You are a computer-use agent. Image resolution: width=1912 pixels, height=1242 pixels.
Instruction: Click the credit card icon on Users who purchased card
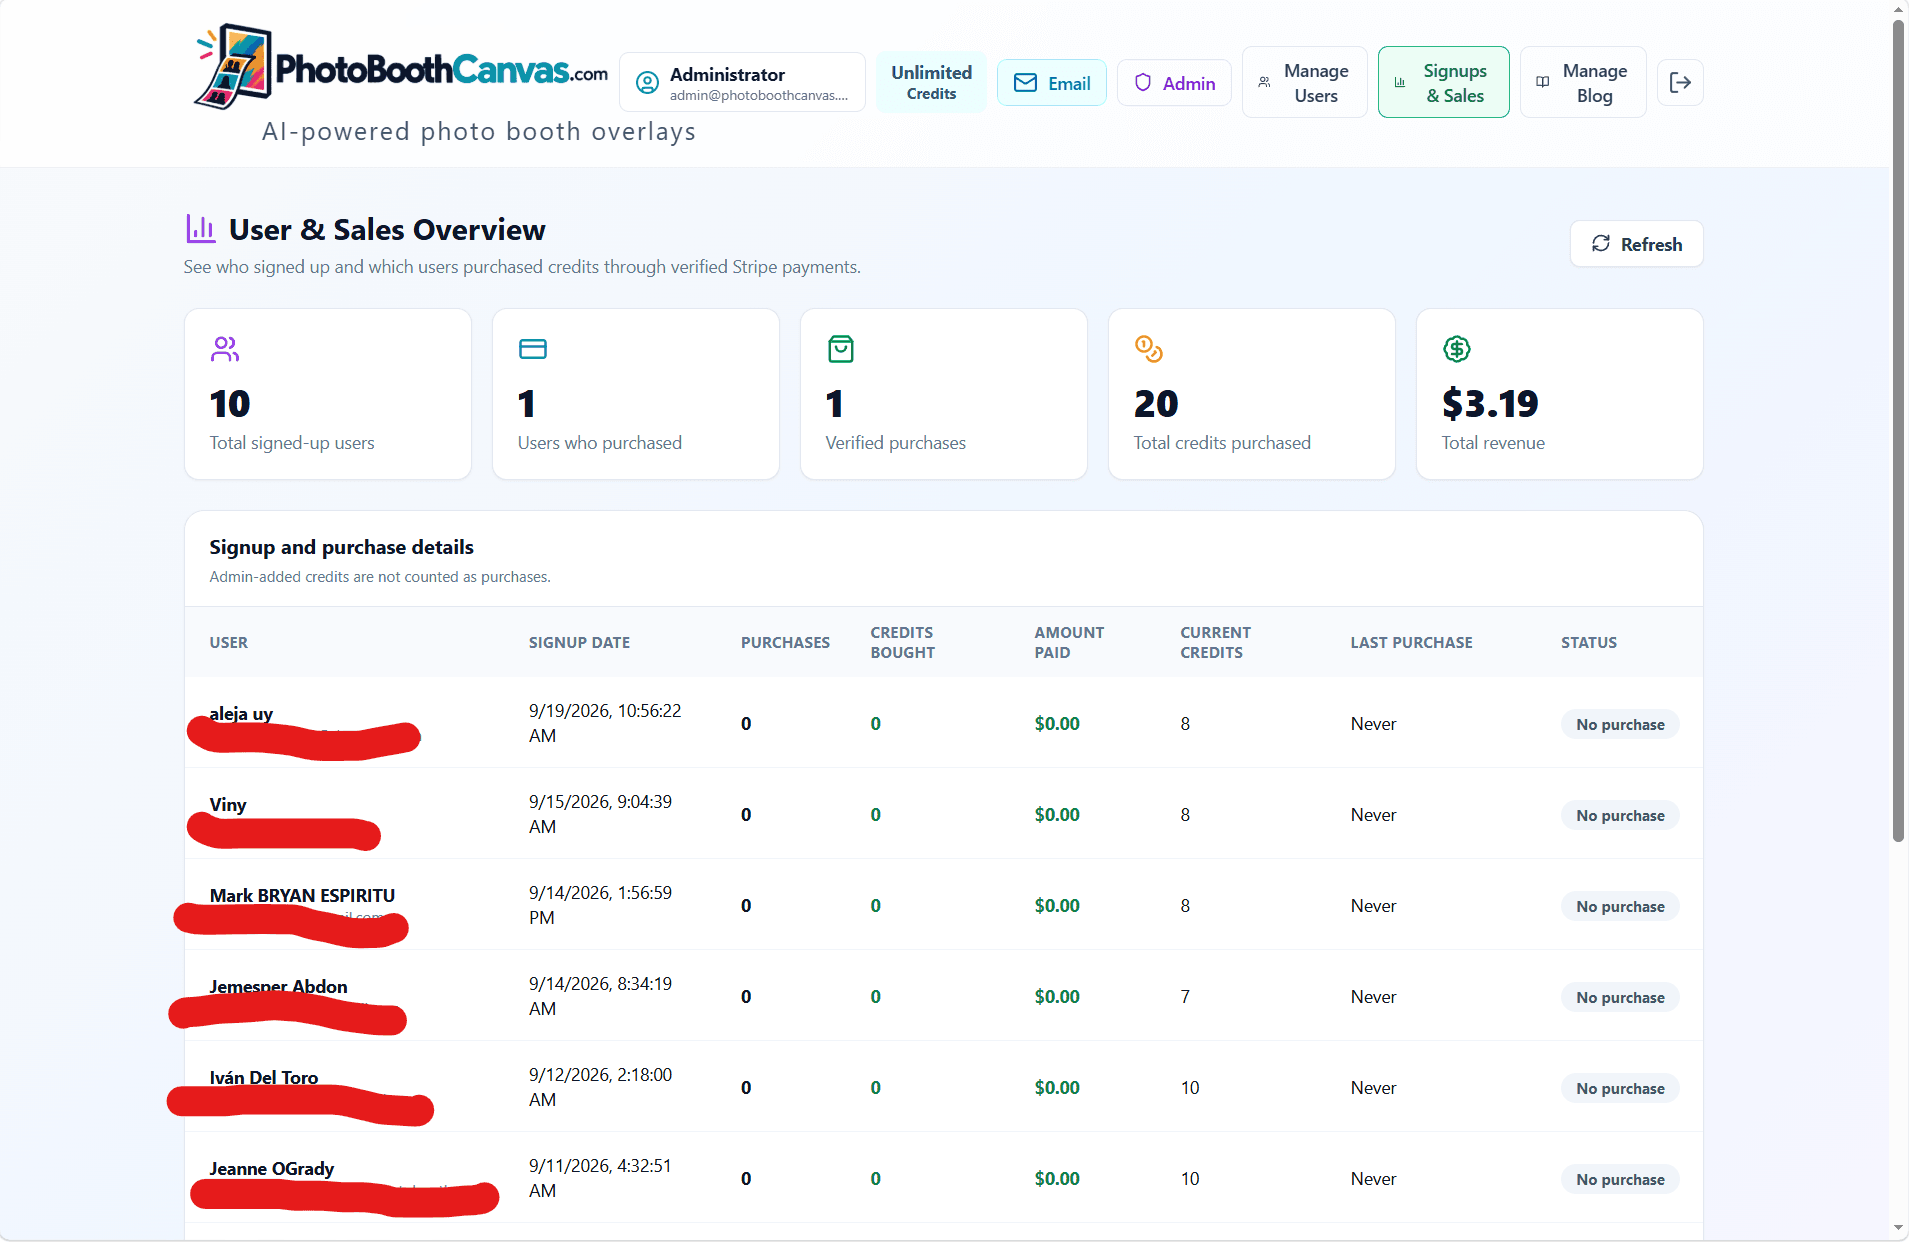(x=533, y=349)
